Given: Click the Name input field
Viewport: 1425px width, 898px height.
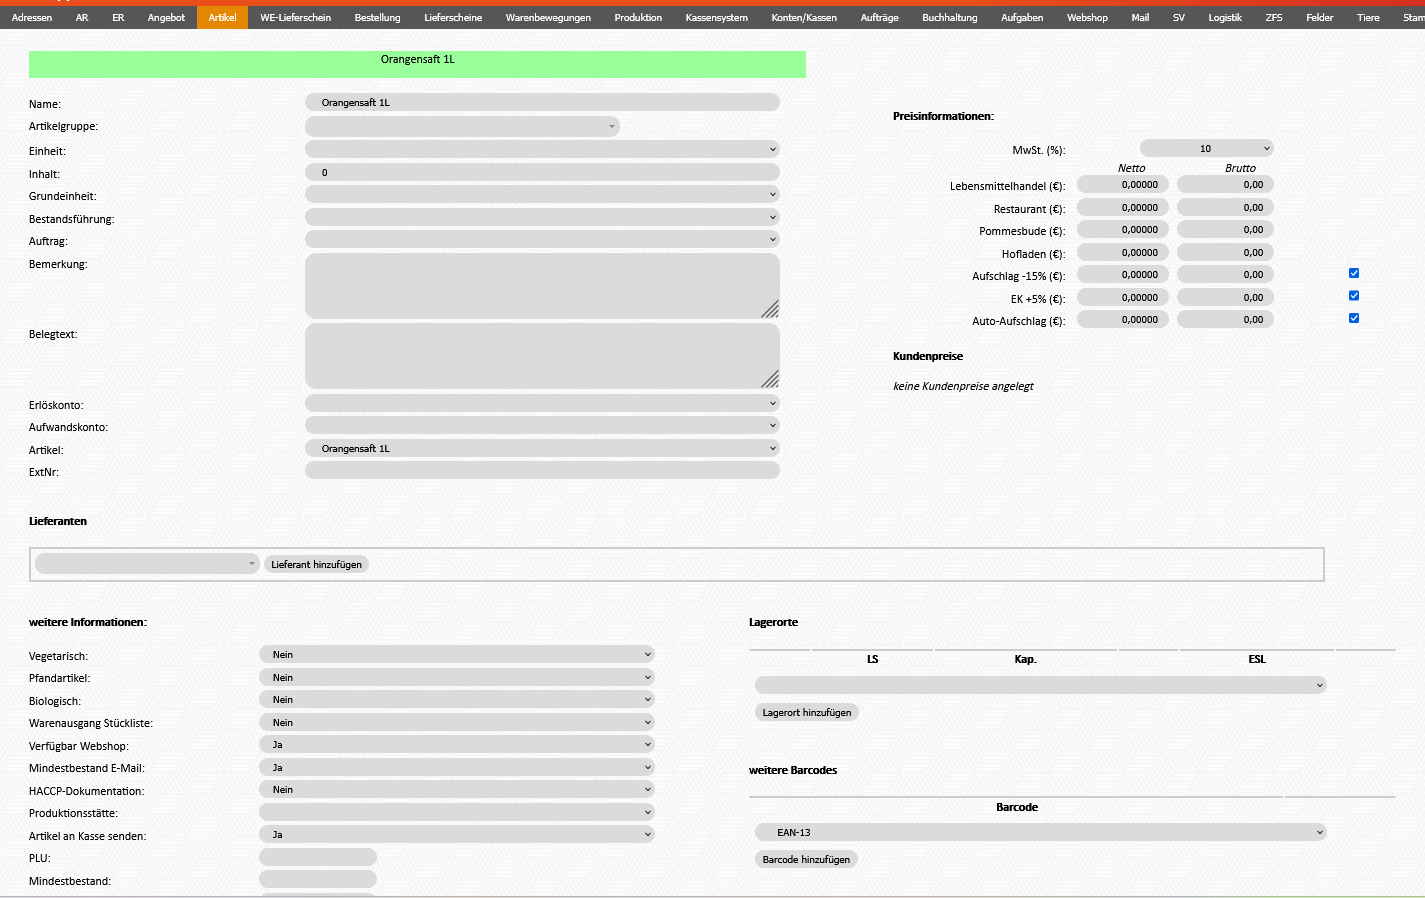Looking at the screenshot, I should tap(541, 103).
